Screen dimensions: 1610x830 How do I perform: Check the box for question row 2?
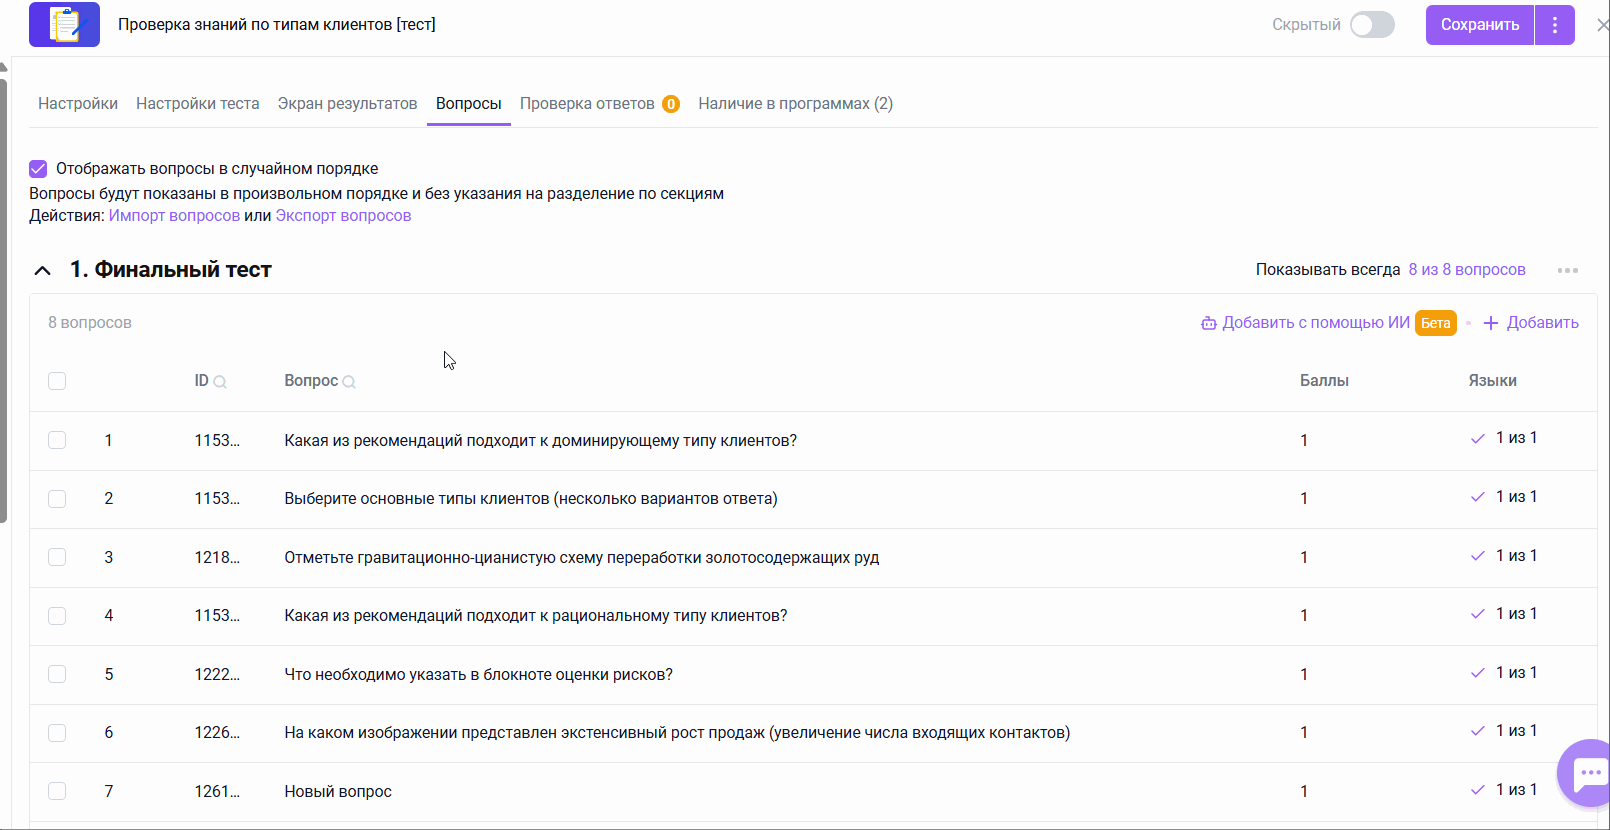point(57,499)
